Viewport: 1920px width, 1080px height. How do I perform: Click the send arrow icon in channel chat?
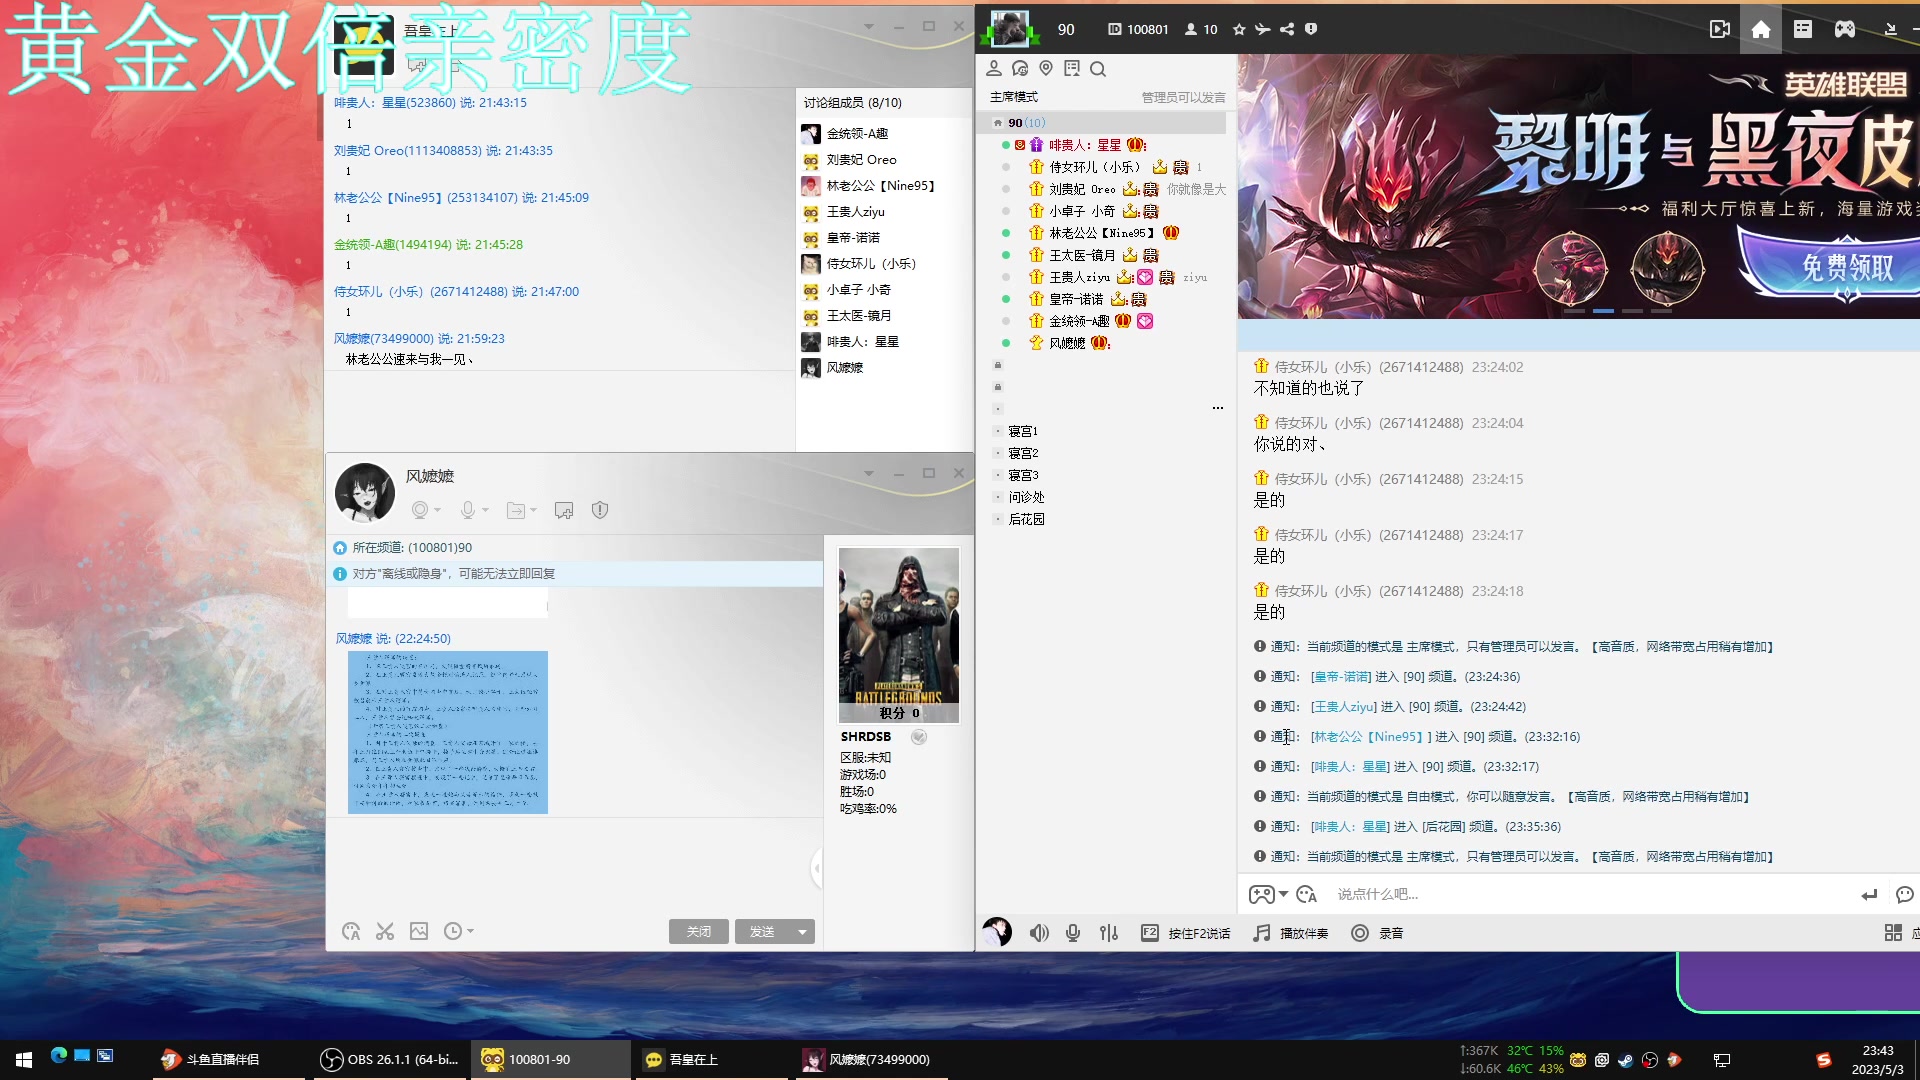point(1869,895)
